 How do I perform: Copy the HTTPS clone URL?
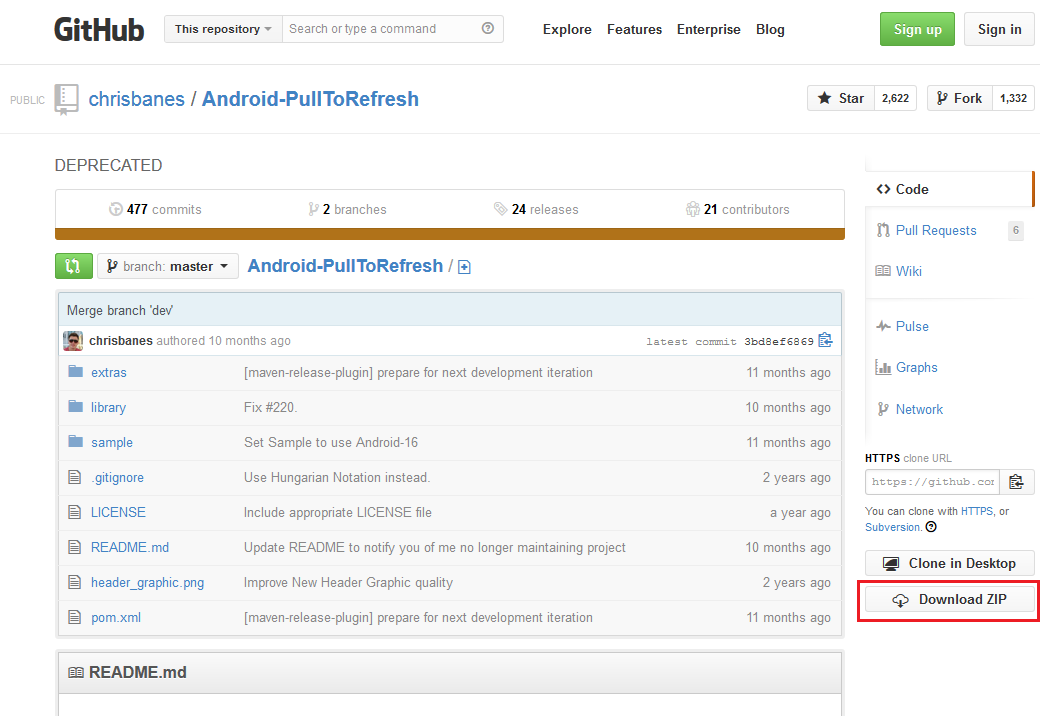pyautogui.click(x=1016, y=481)
